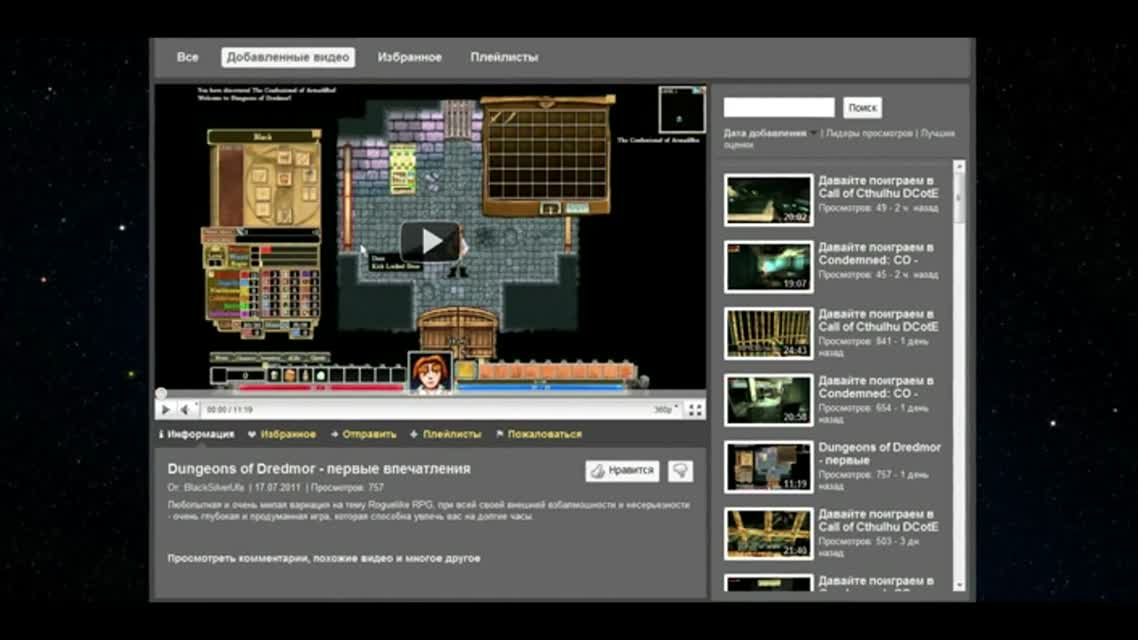Click the upload date 17.07.2011

277,488
